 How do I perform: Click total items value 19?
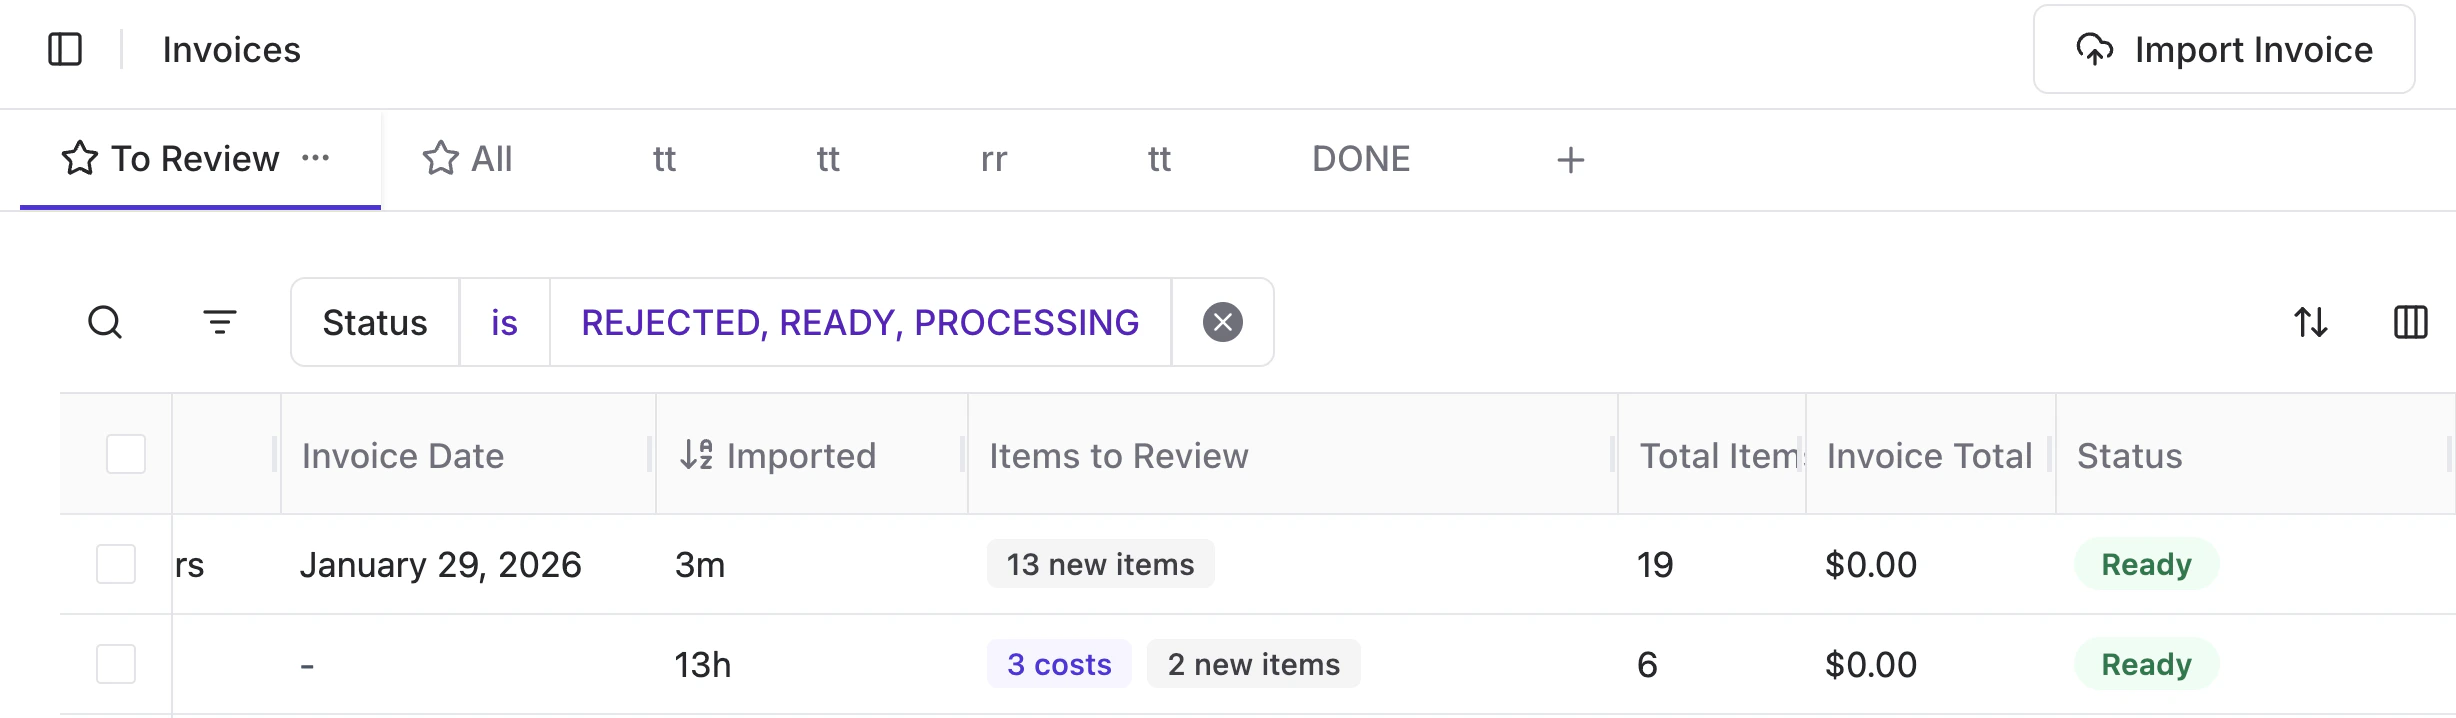point(1655,565)
